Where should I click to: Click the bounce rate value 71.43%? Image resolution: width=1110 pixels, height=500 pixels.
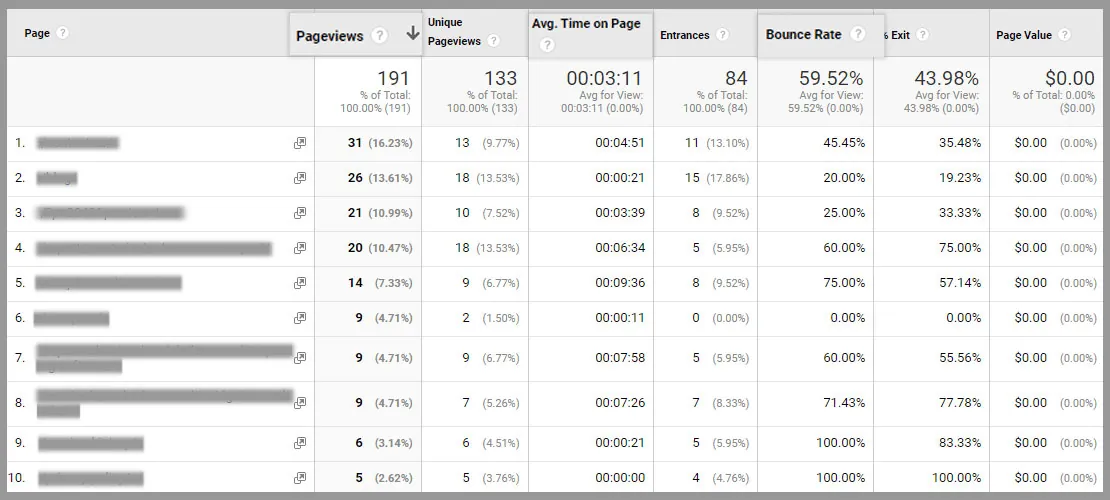(x=844, y=403)
